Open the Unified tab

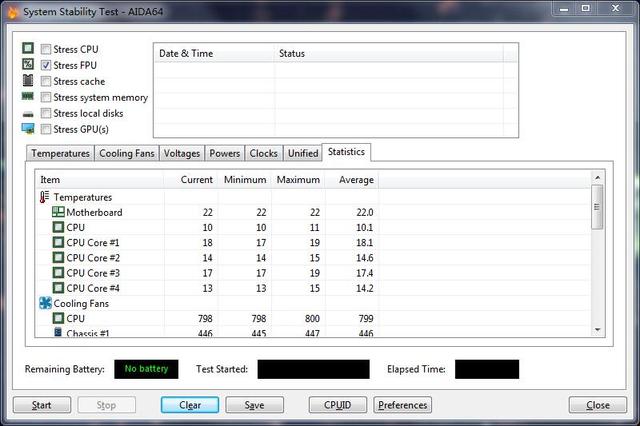303,153
